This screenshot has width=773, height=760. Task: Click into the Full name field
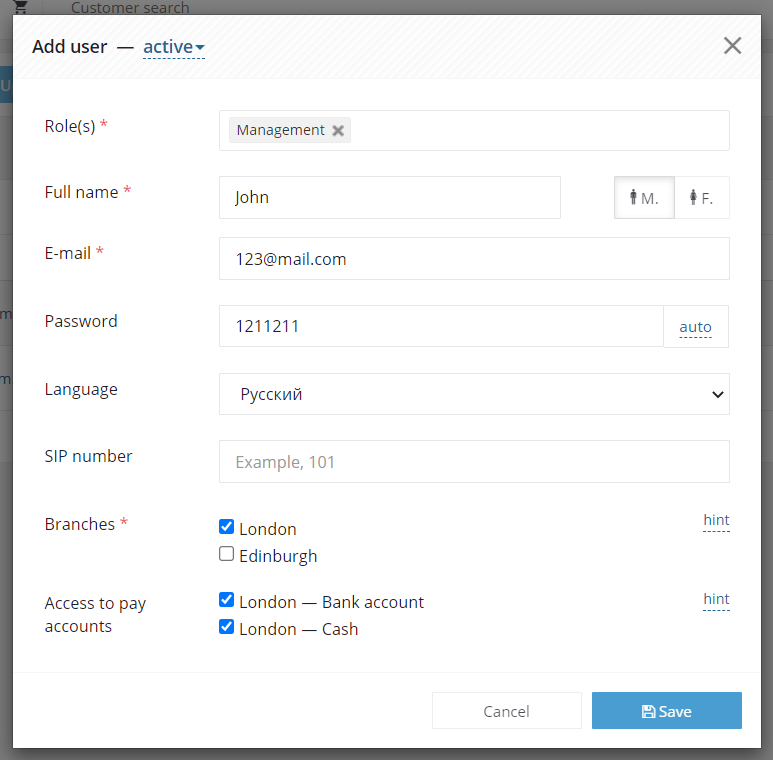(x=389, y=198)
